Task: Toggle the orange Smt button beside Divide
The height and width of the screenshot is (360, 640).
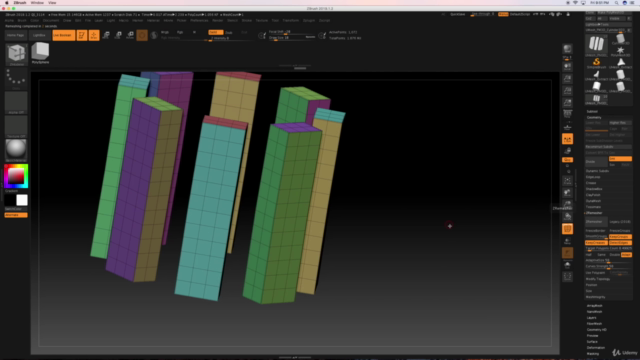Action: click(620, 159)
